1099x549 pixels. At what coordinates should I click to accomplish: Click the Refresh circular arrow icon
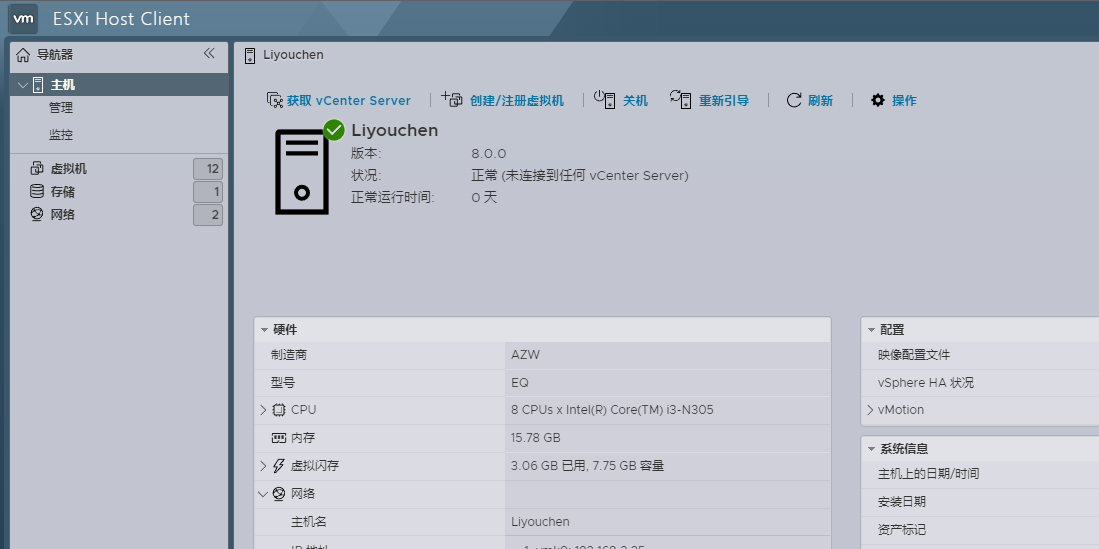(793, 100)
